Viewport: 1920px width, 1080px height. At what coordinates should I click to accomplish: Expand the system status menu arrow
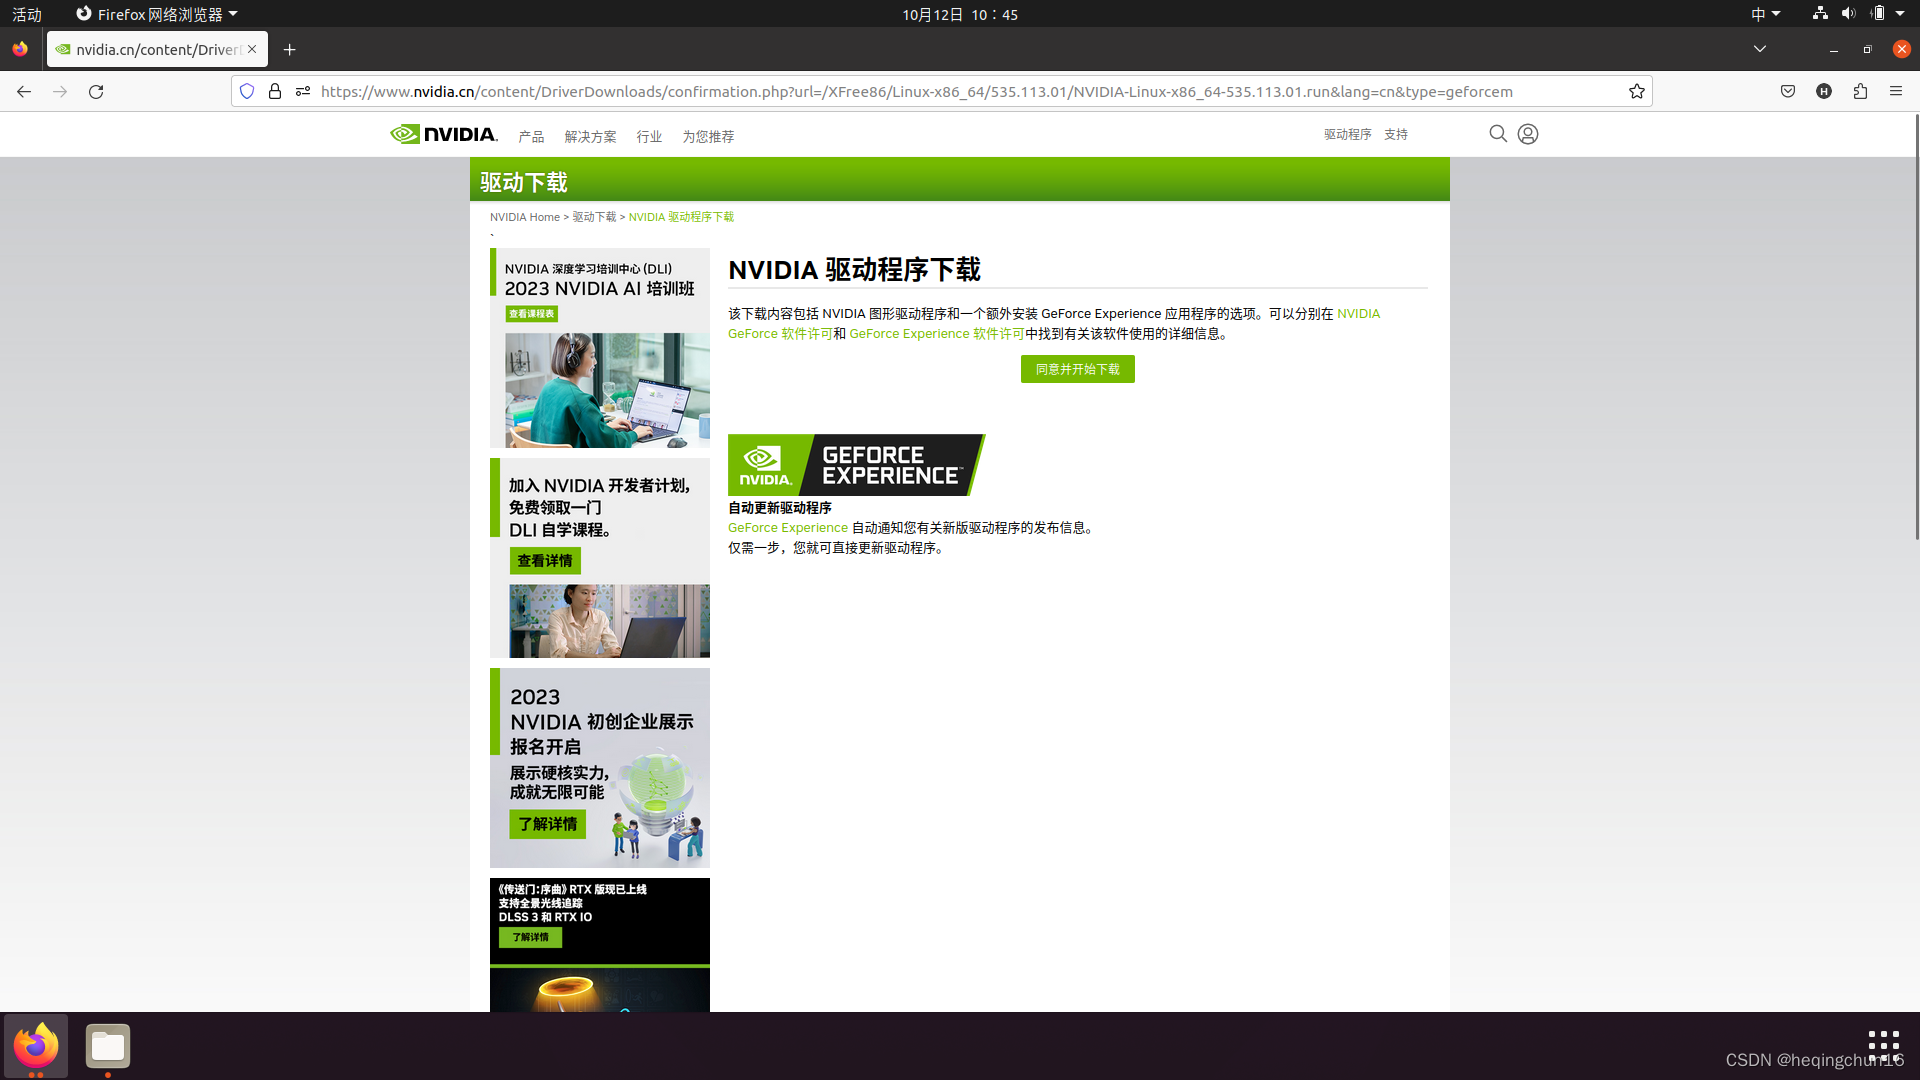[x=1900, y=14]
